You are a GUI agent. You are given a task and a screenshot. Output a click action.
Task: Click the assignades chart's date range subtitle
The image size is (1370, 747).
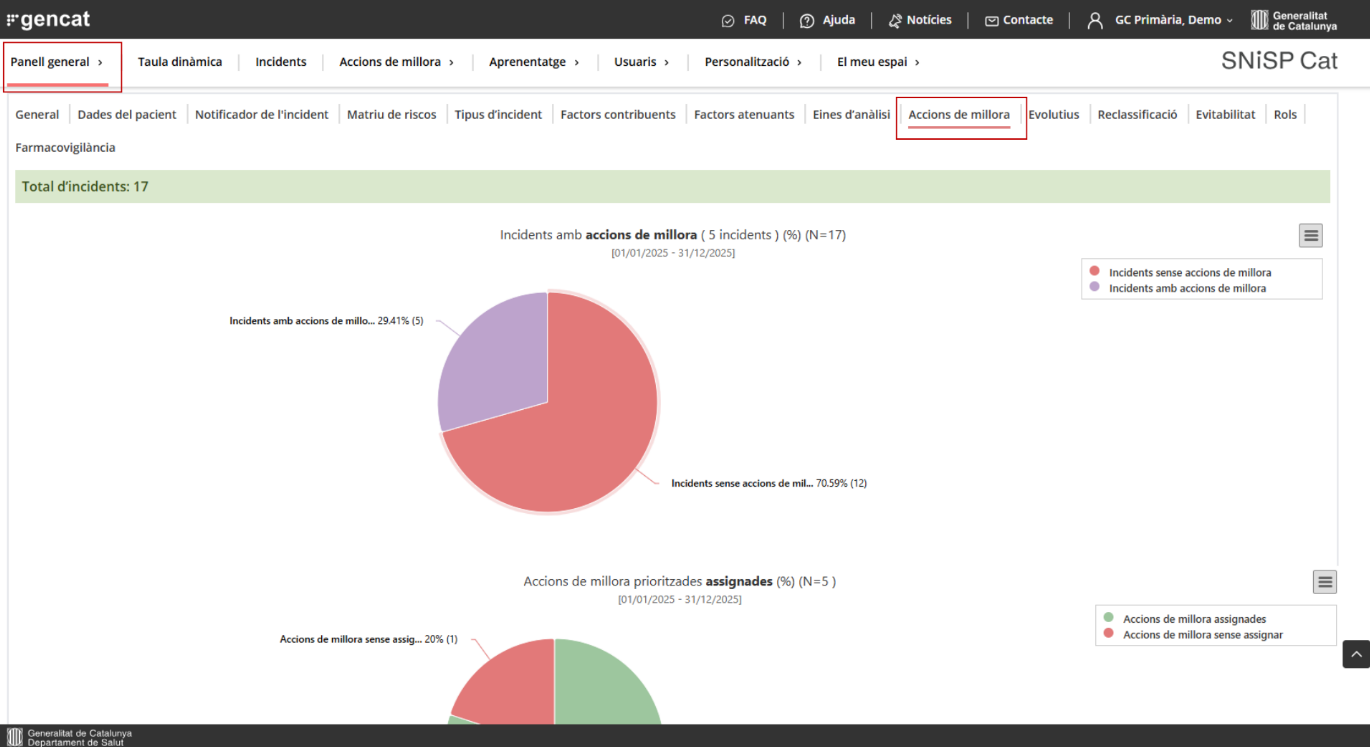pos(680,599)
